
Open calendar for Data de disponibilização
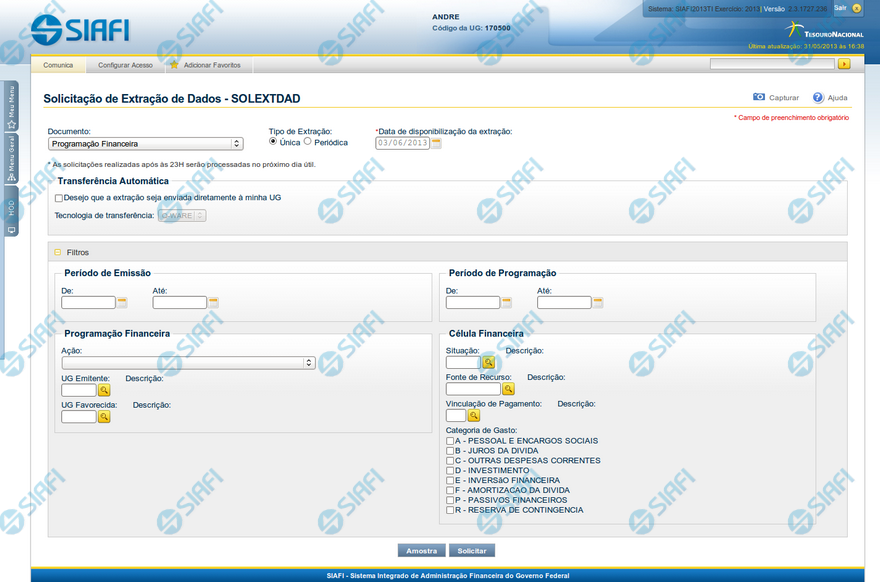pyautogui.click(x=436, y=143)
